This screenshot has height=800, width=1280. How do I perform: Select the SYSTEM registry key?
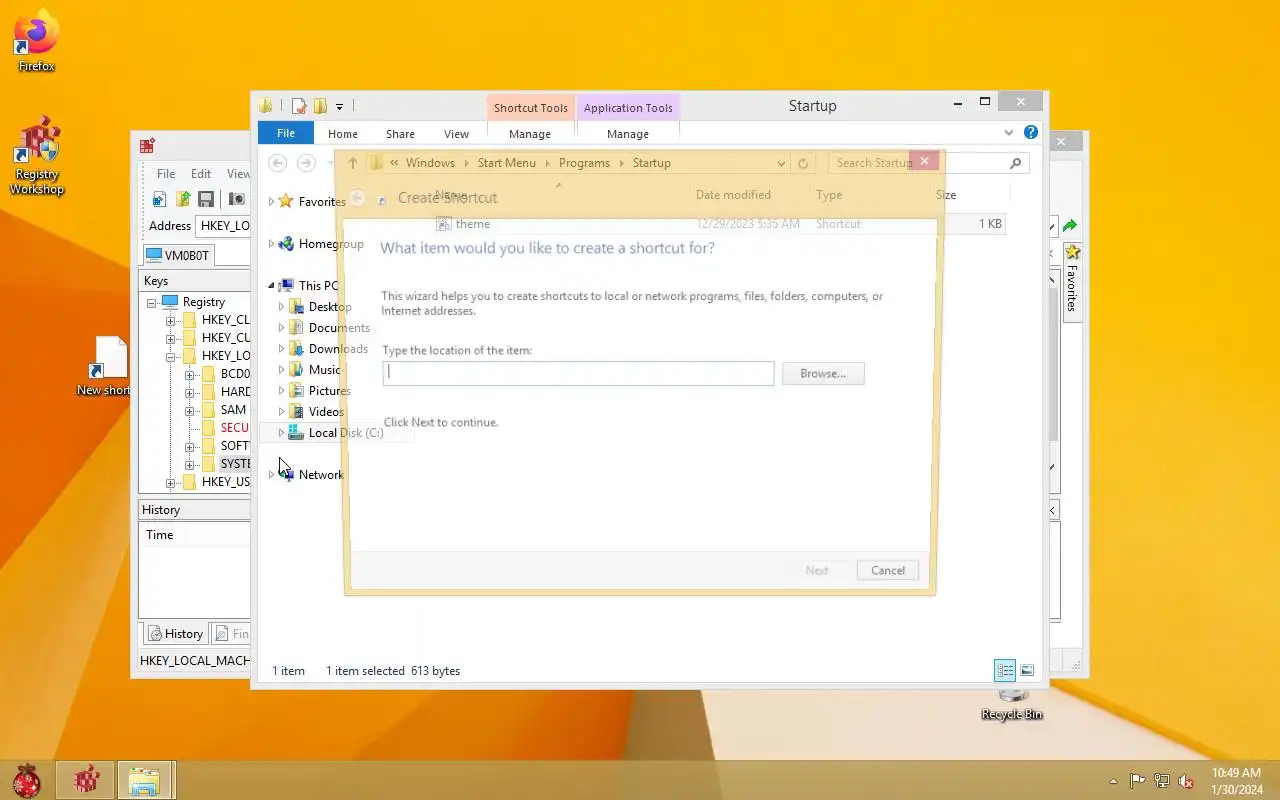[x=236, y=464]
